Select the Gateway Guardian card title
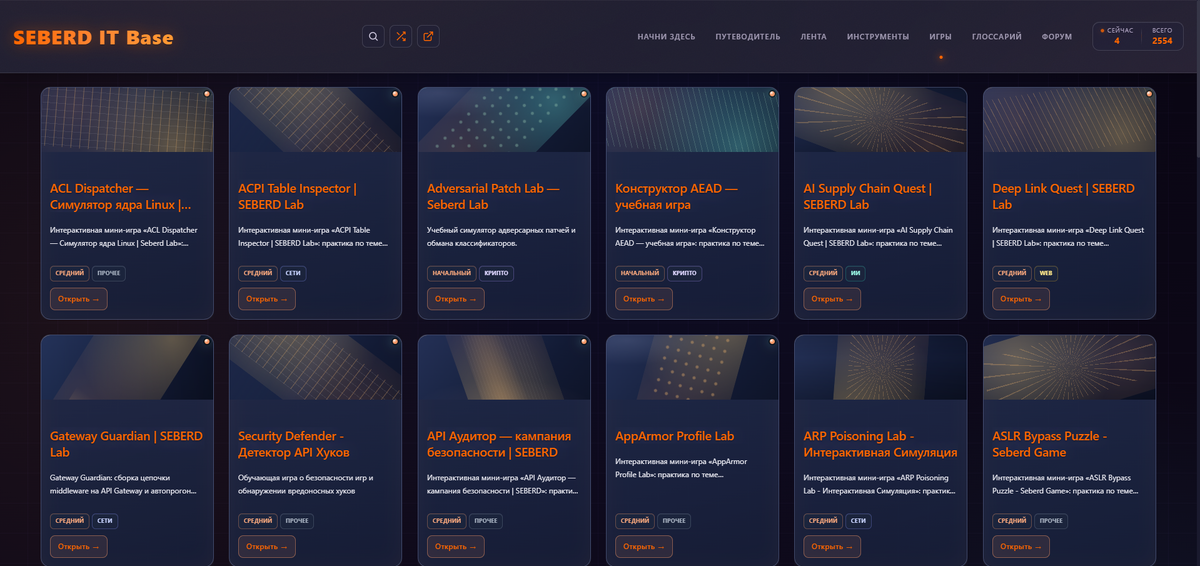This screenshot has width=1200, height=566. [126, 444]
